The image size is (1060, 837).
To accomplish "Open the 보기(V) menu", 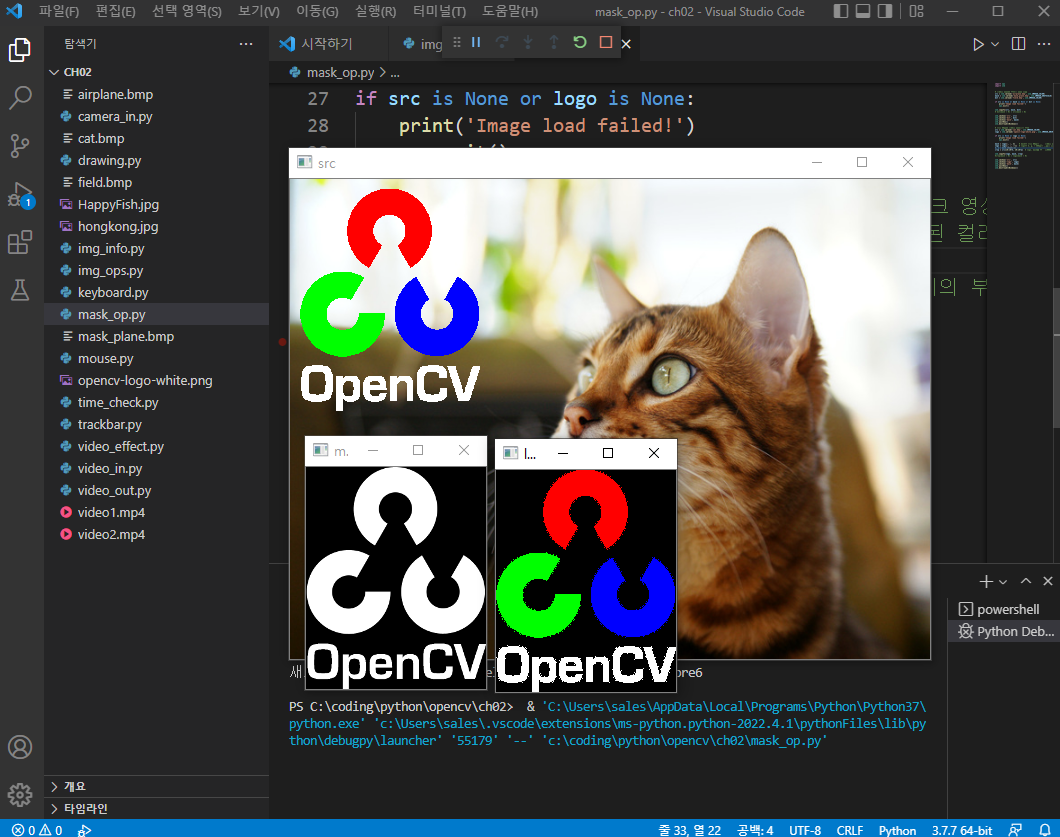I will pyautogui.click(x=259, y=11).
